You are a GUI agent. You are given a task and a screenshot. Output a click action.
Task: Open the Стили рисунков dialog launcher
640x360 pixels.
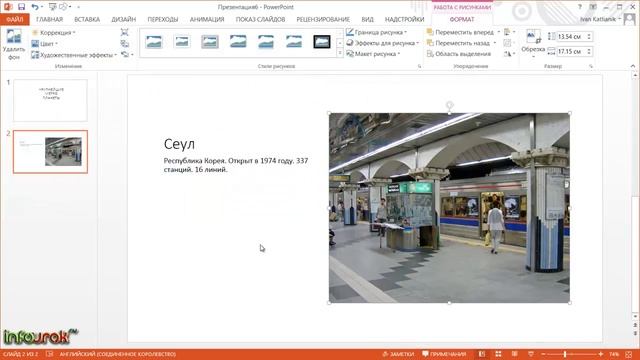pyautogui.click(x=419, y=66)
